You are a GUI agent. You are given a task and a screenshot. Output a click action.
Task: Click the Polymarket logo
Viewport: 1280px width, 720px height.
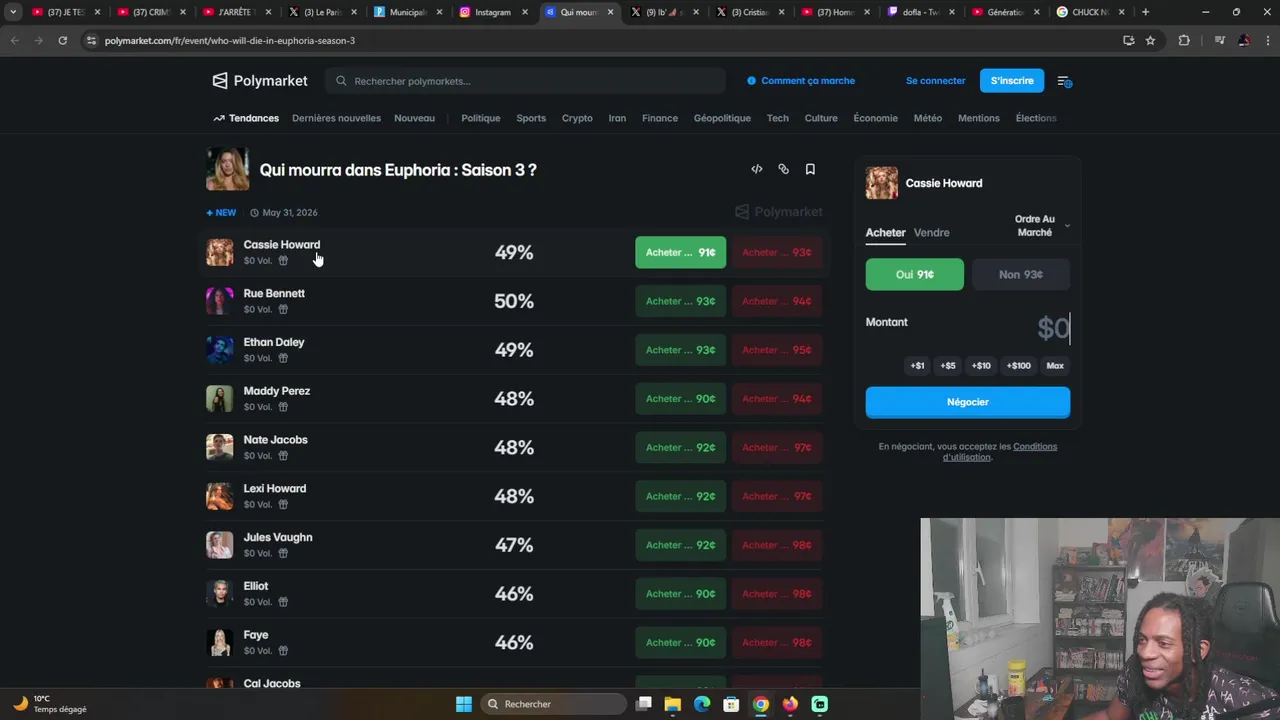260,81
